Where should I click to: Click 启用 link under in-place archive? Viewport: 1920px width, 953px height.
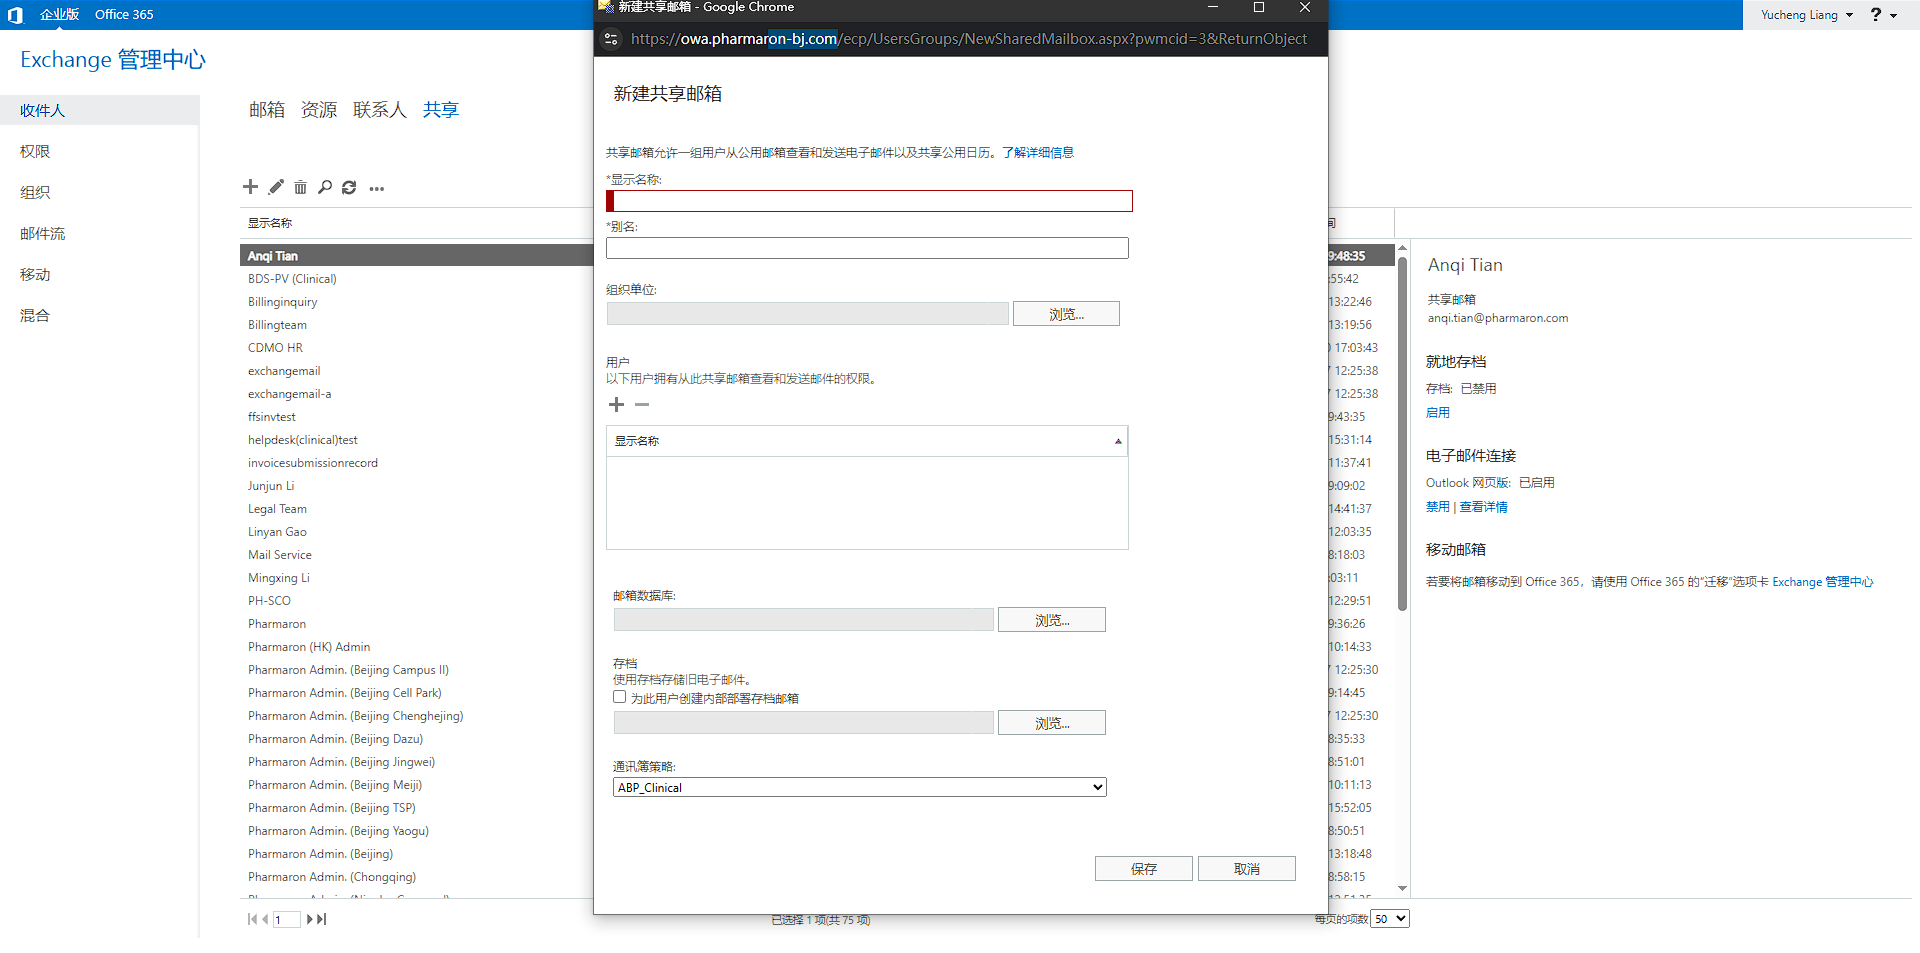click(x=1438, y=412)
